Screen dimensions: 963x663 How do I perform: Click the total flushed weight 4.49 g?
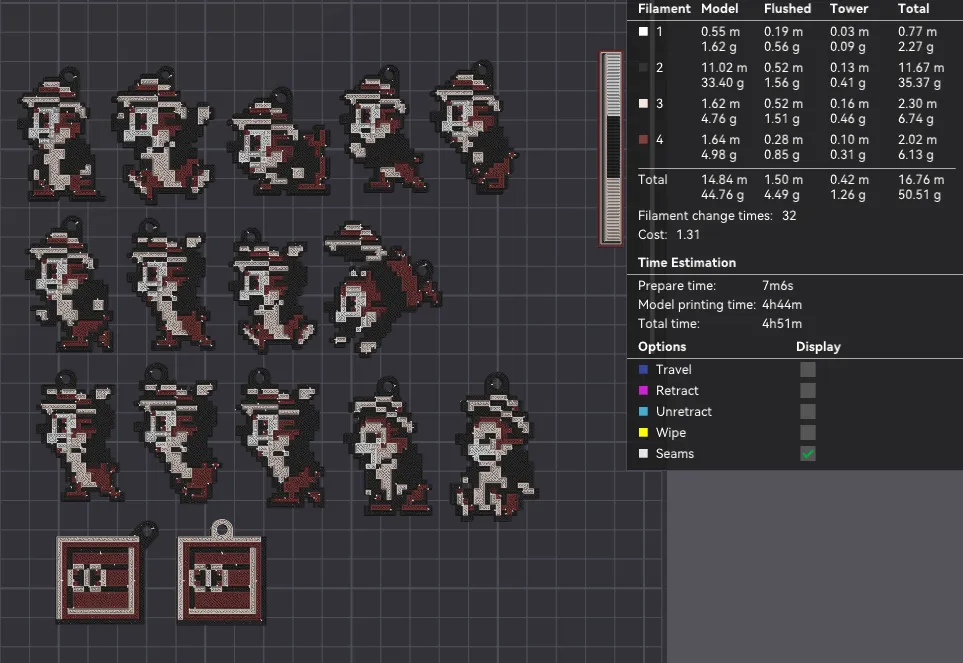782,195
